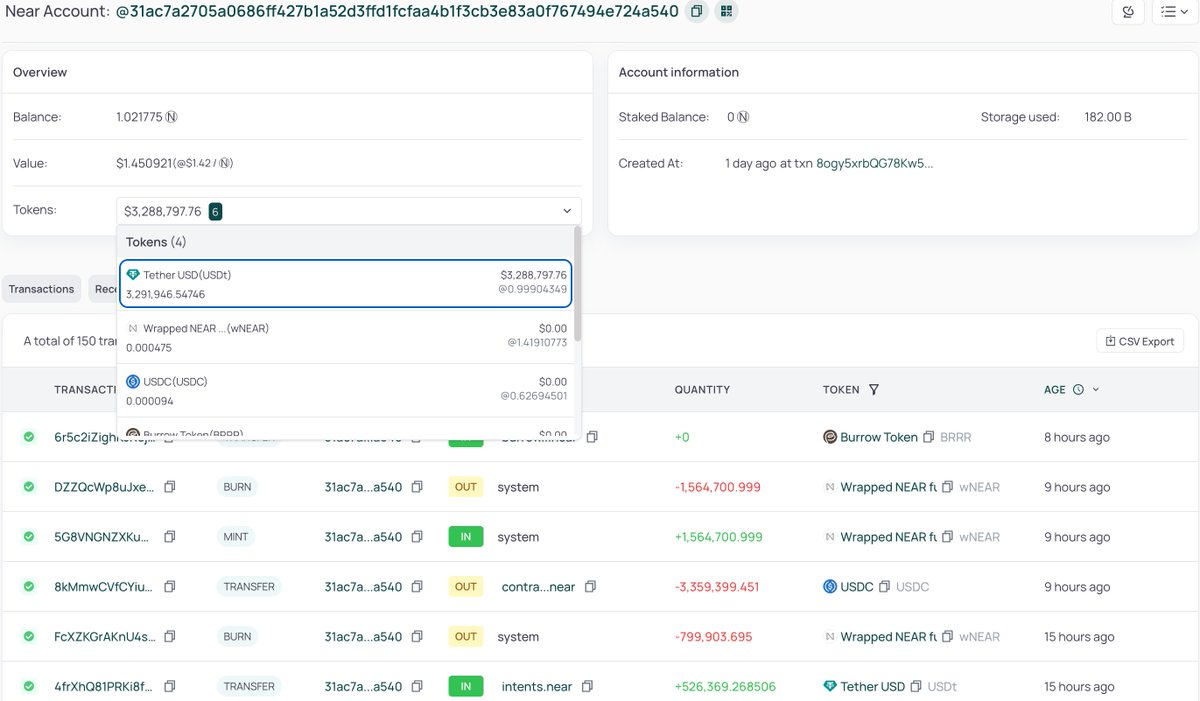
Task: Copy the Near account address
Action: tap(698, 12)
